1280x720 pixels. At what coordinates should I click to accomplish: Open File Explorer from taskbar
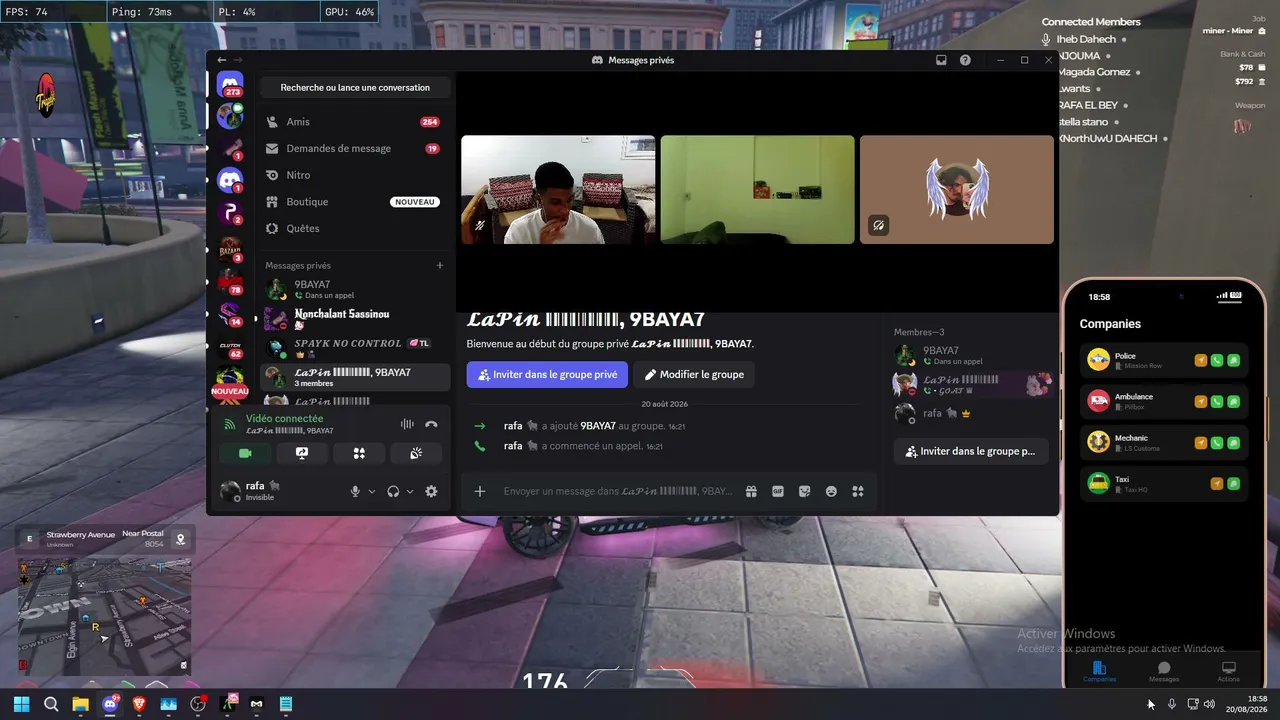coord(80,704)
